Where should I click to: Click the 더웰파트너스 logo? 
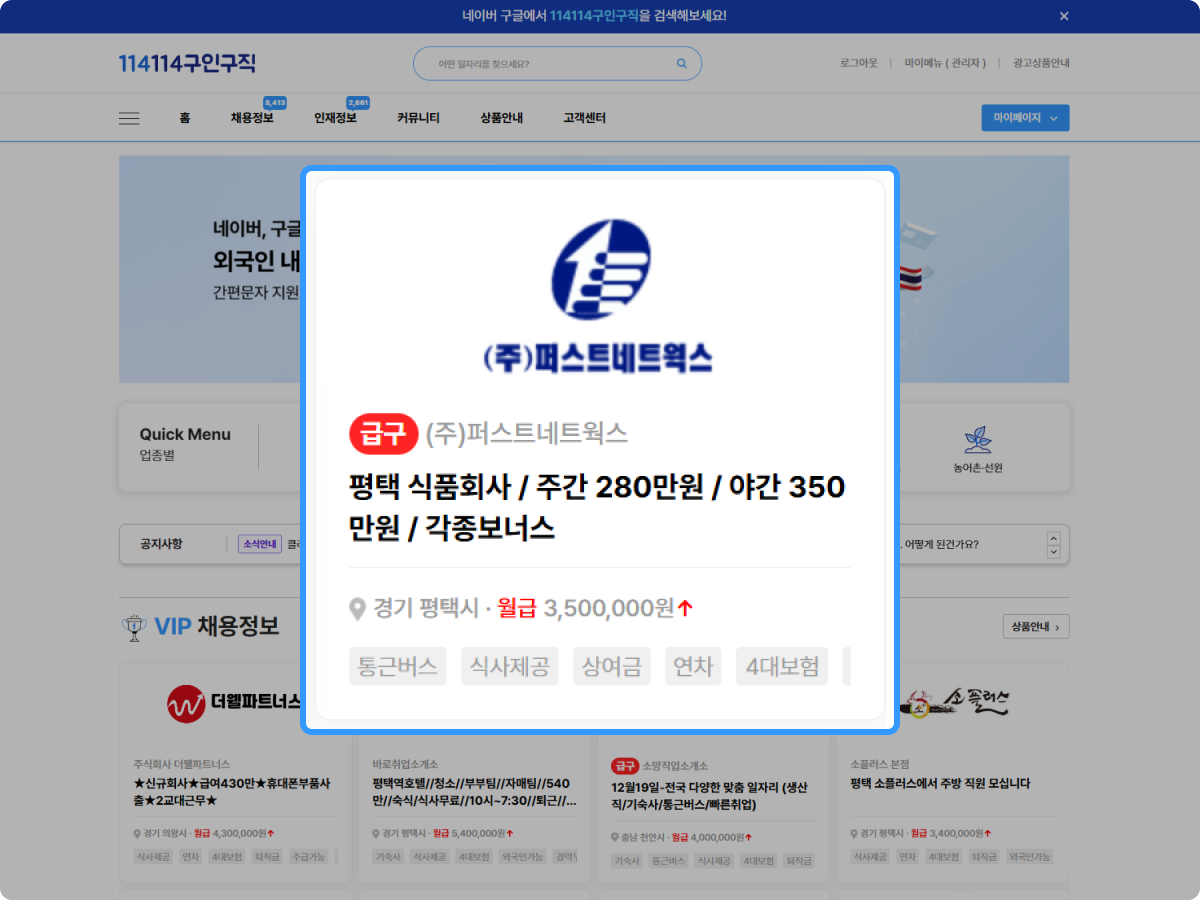coord(234,703)
